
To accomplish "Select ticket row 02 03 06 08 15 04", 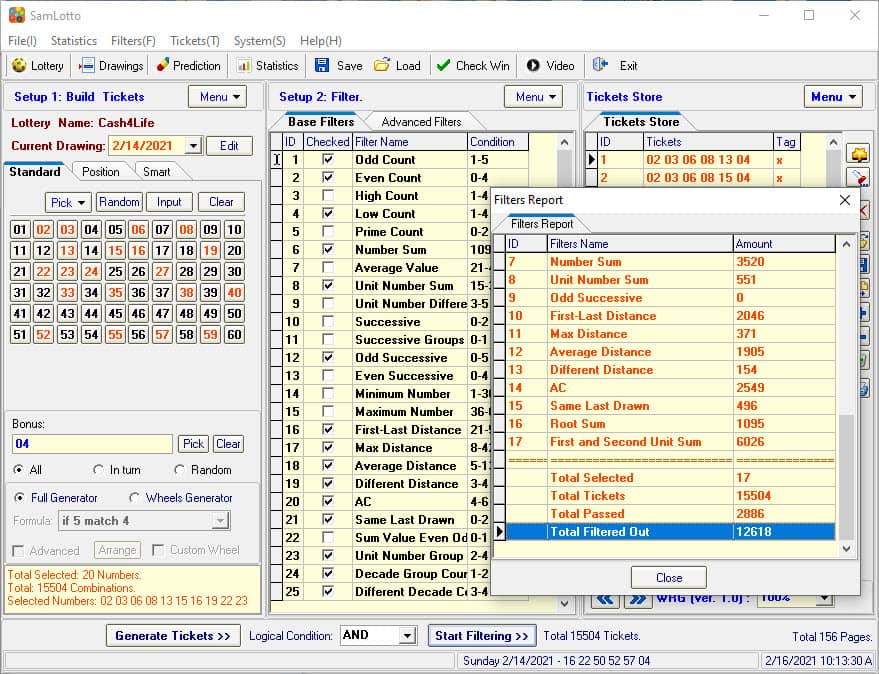I will point(698,178).
